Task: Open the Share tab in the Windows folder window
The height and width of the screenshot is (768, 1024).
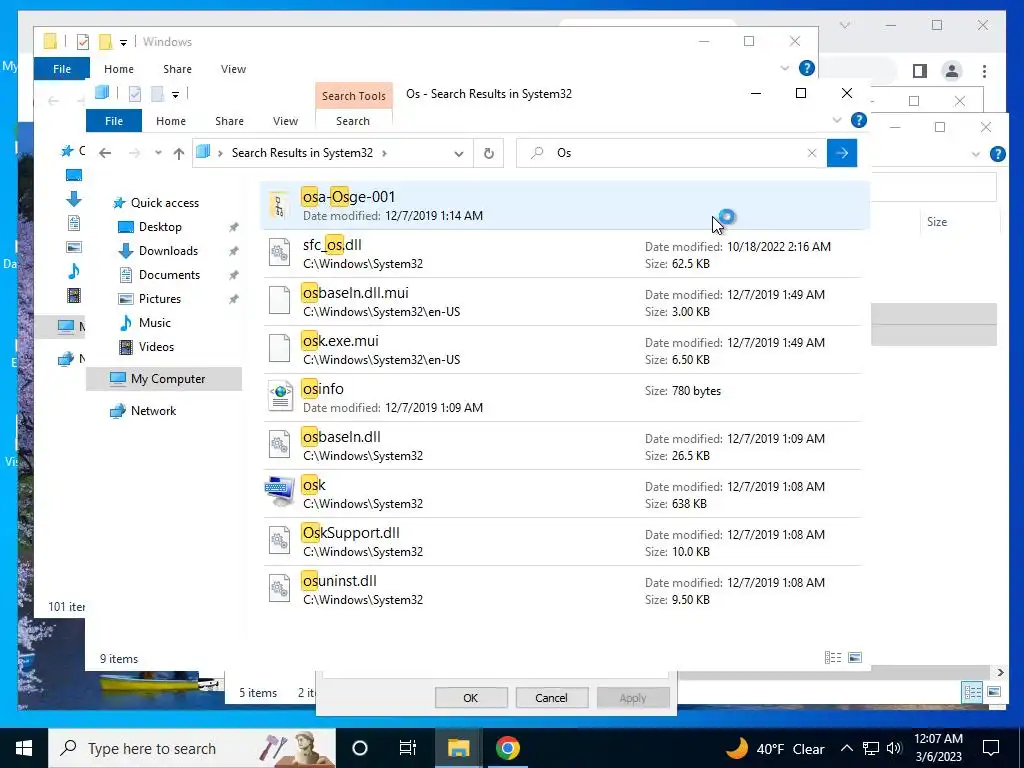Action: pyautogui.click(x=178, y=69)
